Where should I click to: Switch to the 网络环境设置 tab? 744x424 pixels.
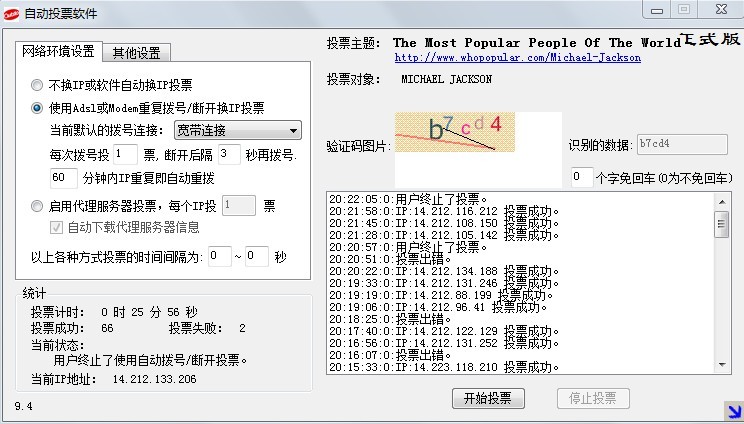point(59,52)
